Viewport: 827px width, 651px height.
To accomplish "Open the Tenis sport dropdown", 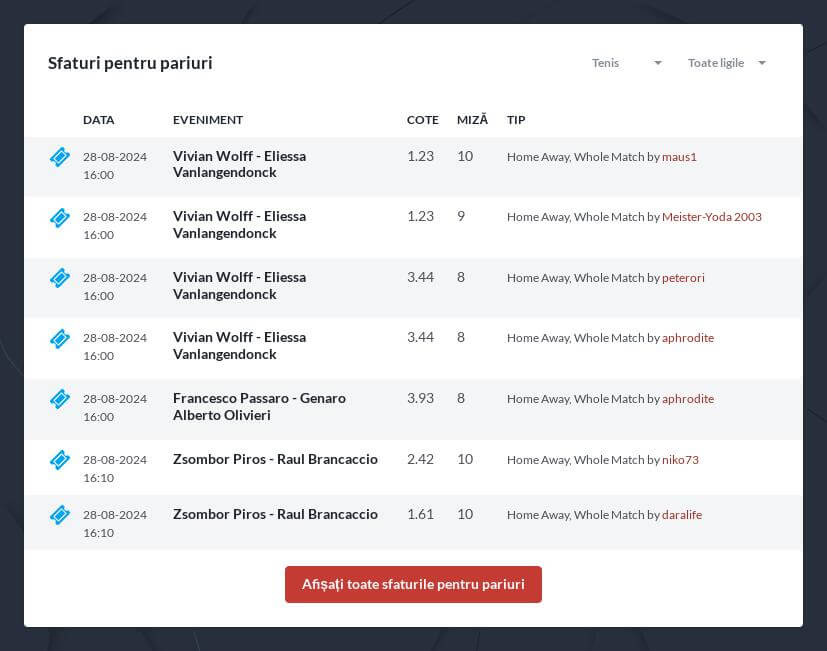I will tap(627, 63).
